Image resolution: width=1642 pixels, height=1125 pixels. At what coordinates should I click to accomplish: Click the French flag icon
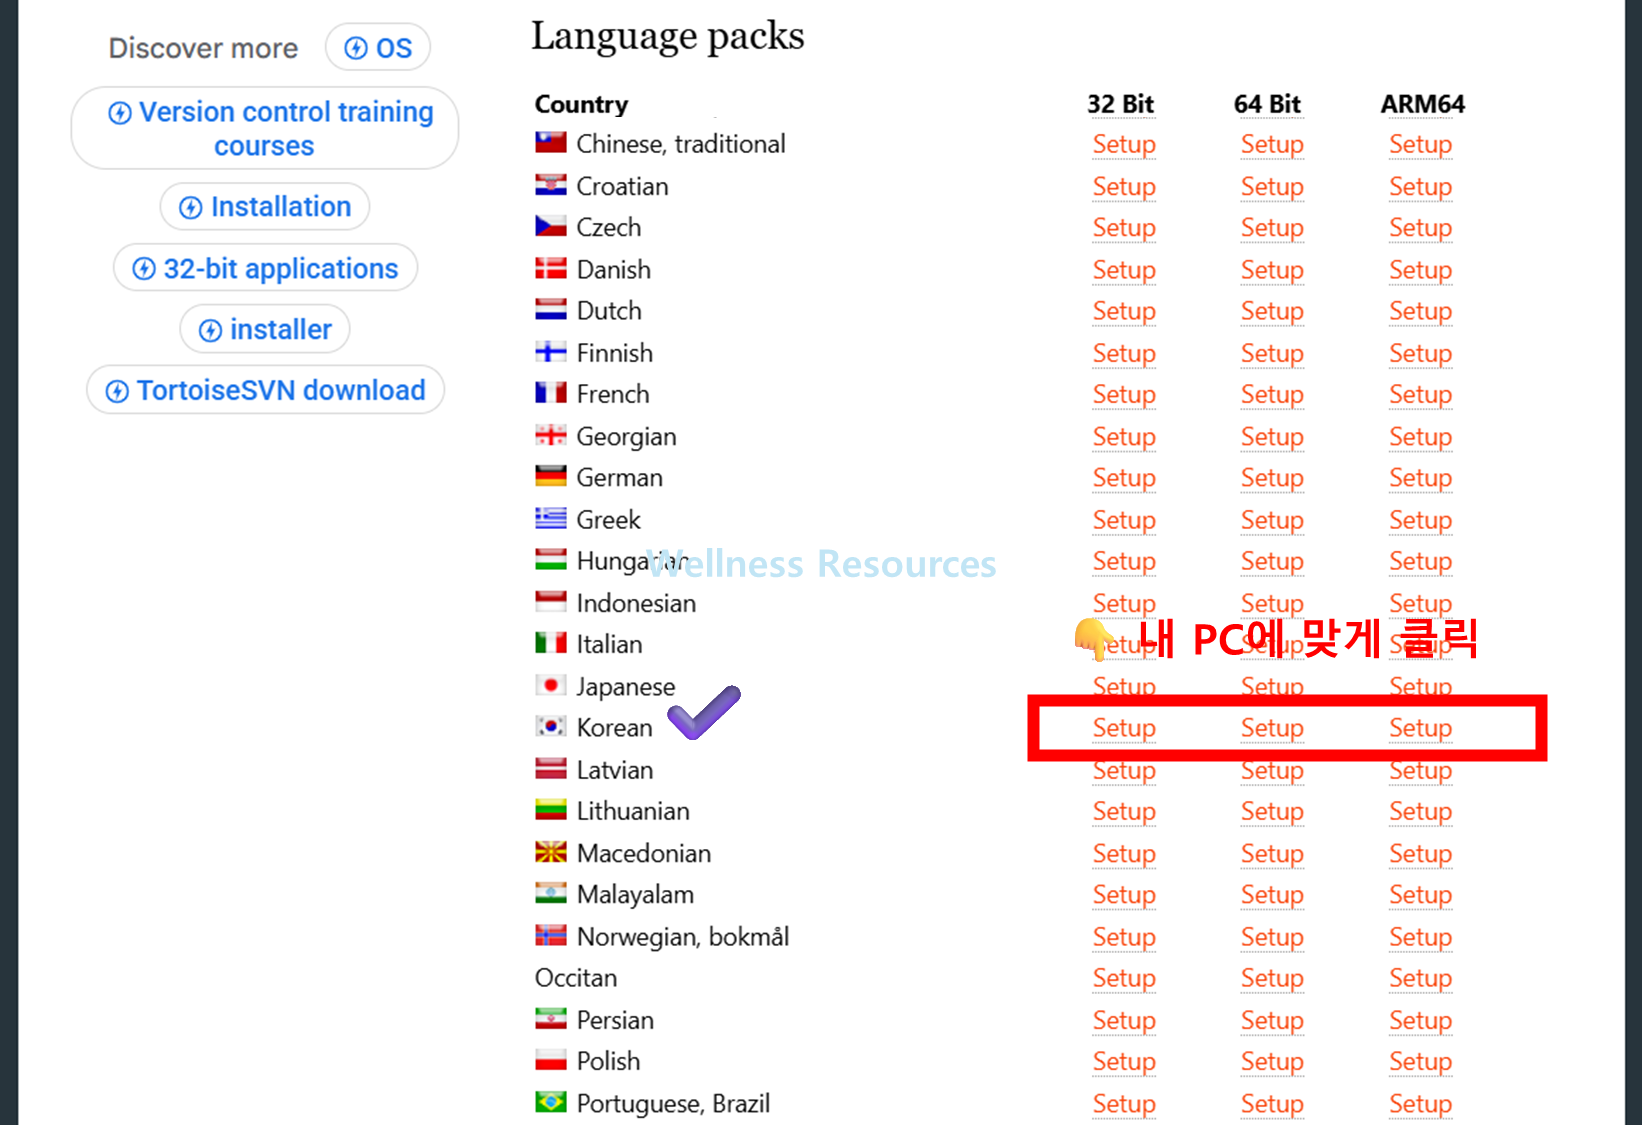(x=550, y=393)
